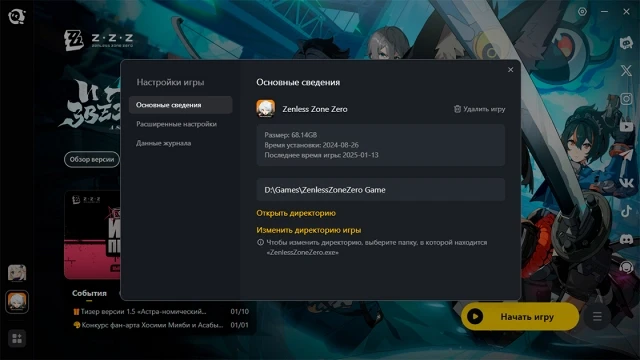Image resolution: width=640 pixels, height=360 pixels.
Task: Select the События news tab
Action: click(x=89, y=293)
